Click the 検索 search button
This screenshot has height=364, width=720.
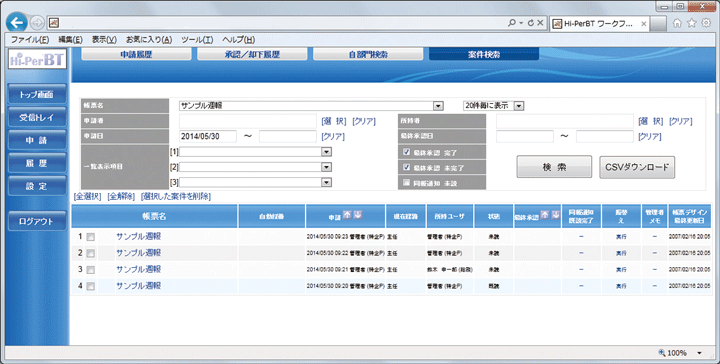pyautogui.click(x=554, y=167)
